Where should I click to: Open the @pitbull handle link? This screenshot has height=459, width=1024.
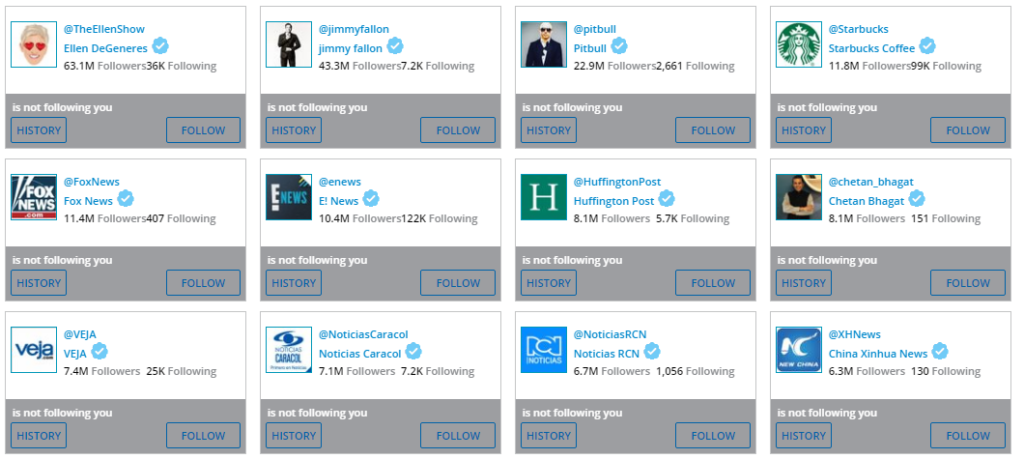pyautogui.click(x=596, y=29)
